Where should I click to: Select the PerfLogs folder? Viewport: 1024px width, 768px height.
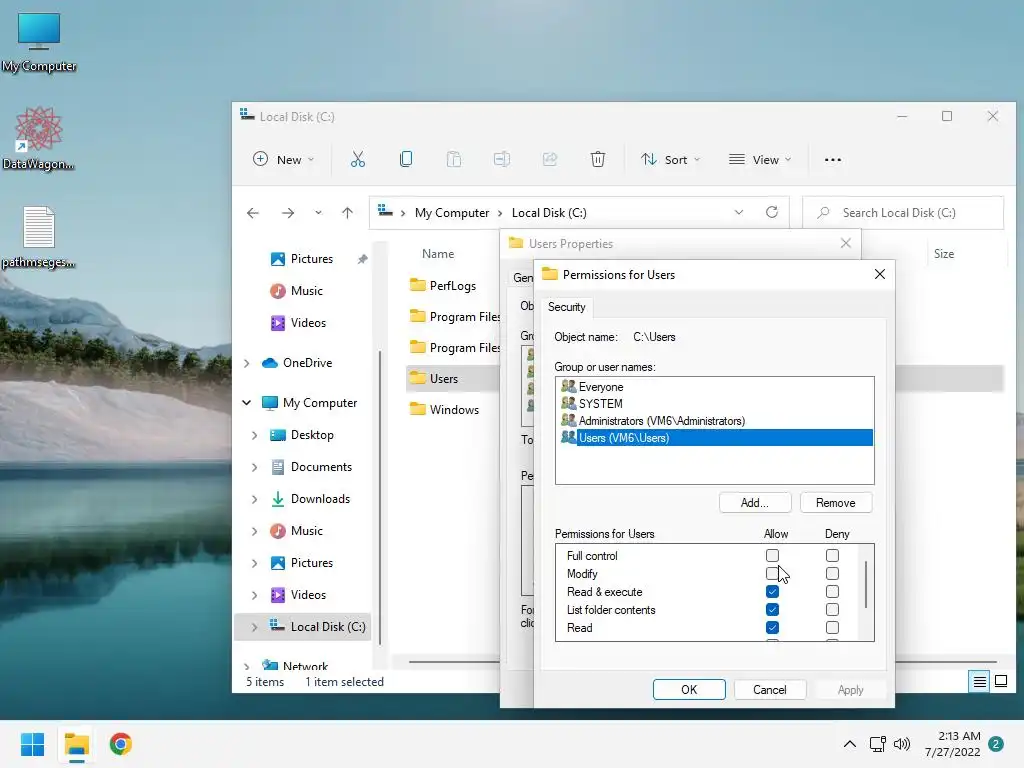pos(453,285)
